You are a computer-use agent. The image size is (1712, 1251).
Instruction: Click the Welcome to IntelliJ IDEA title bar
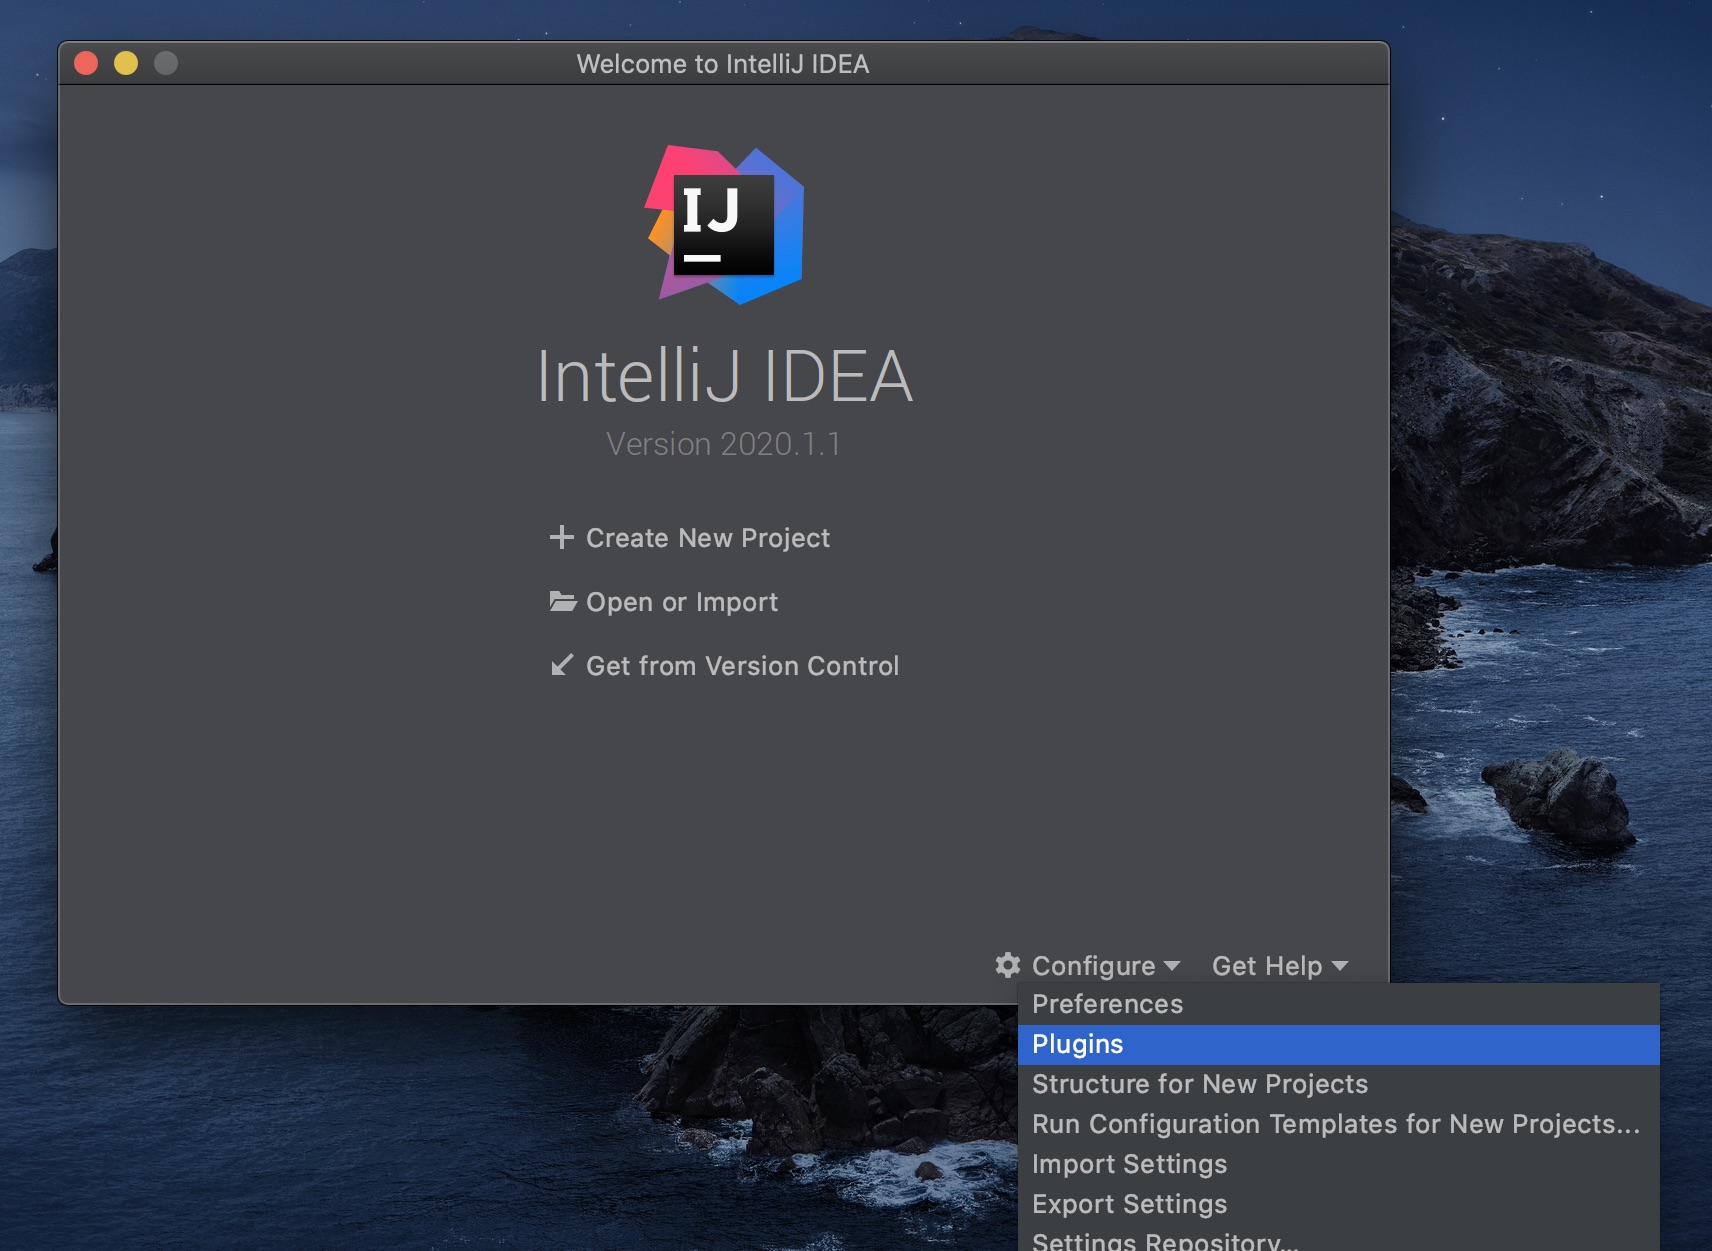pos(722,64)
